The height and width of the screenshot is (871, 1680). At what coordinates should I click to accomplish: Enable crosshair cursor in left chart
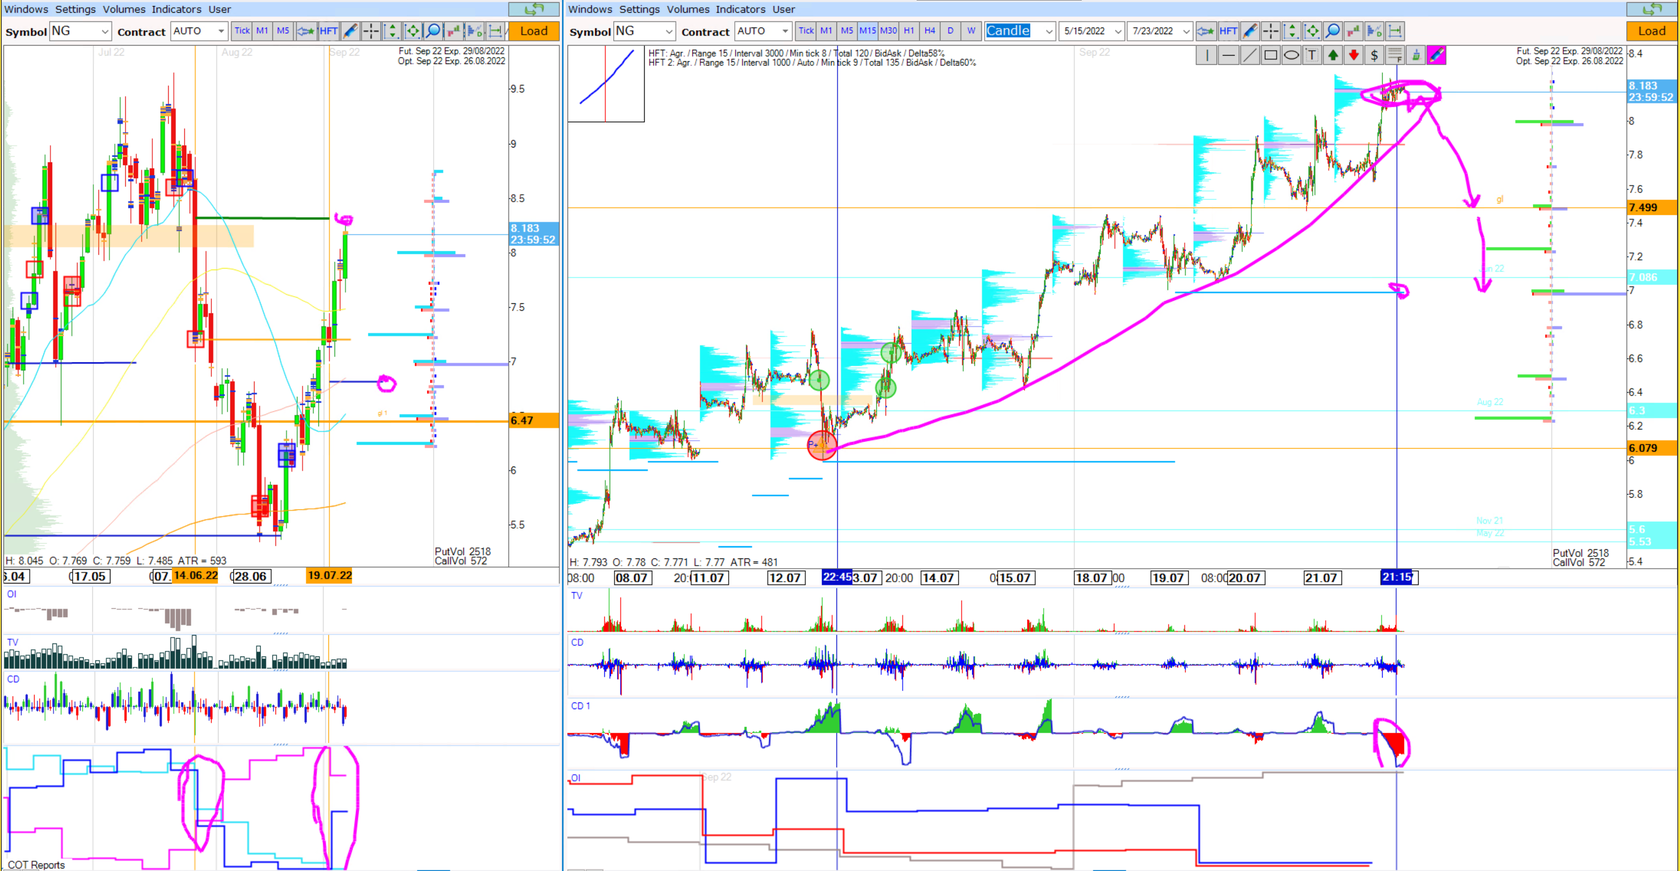click(x=371, y=31)
